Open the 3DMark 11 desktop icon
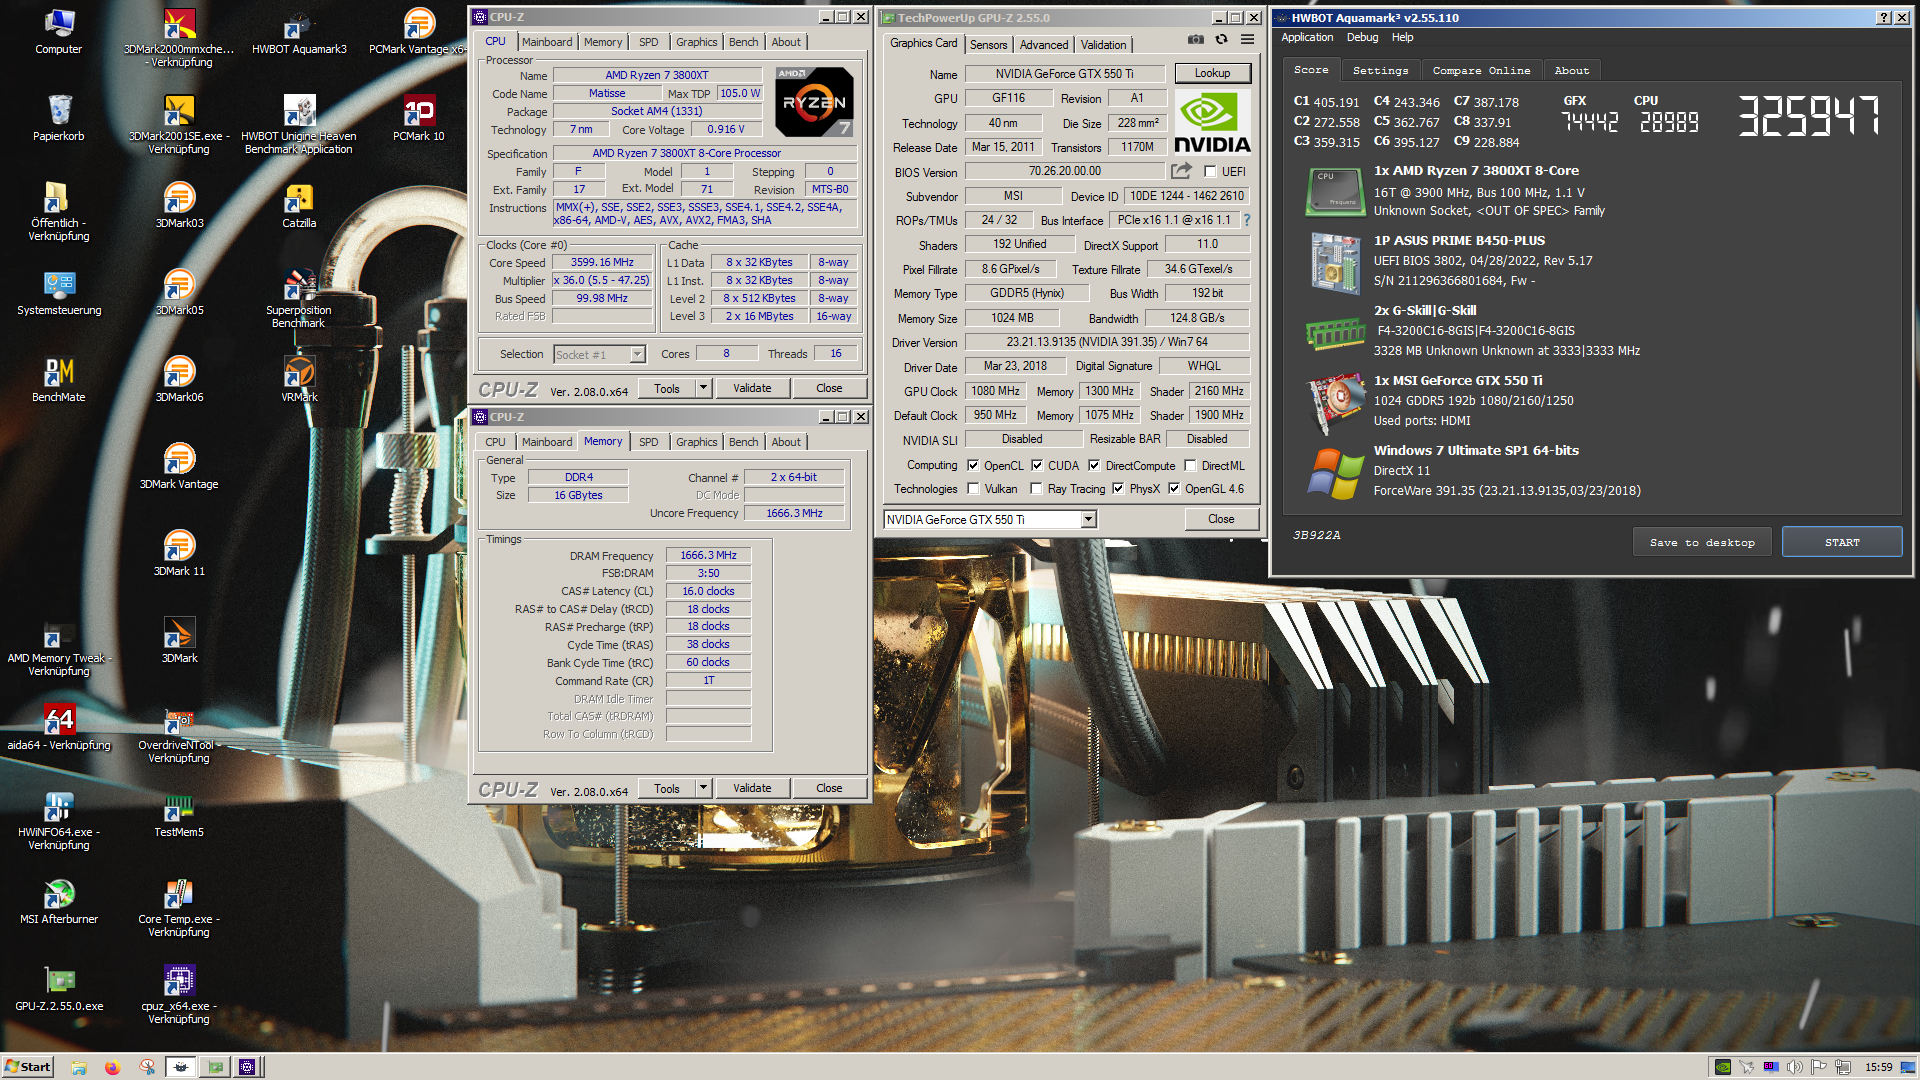1920x1080 pixels. tap(179, 552)
